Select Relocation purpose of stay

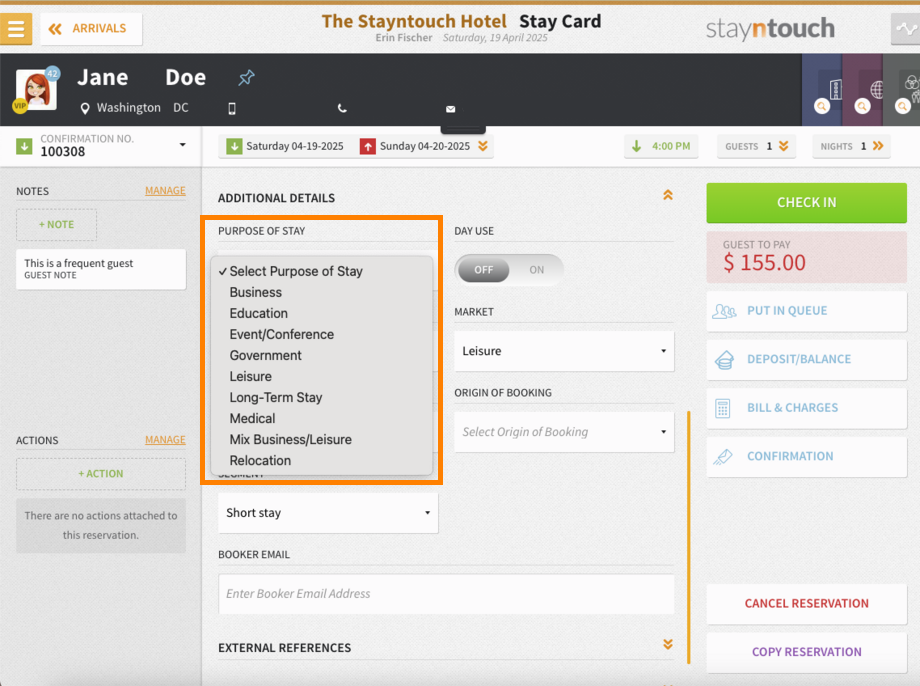pyautogui.click(x=322, y=461)
